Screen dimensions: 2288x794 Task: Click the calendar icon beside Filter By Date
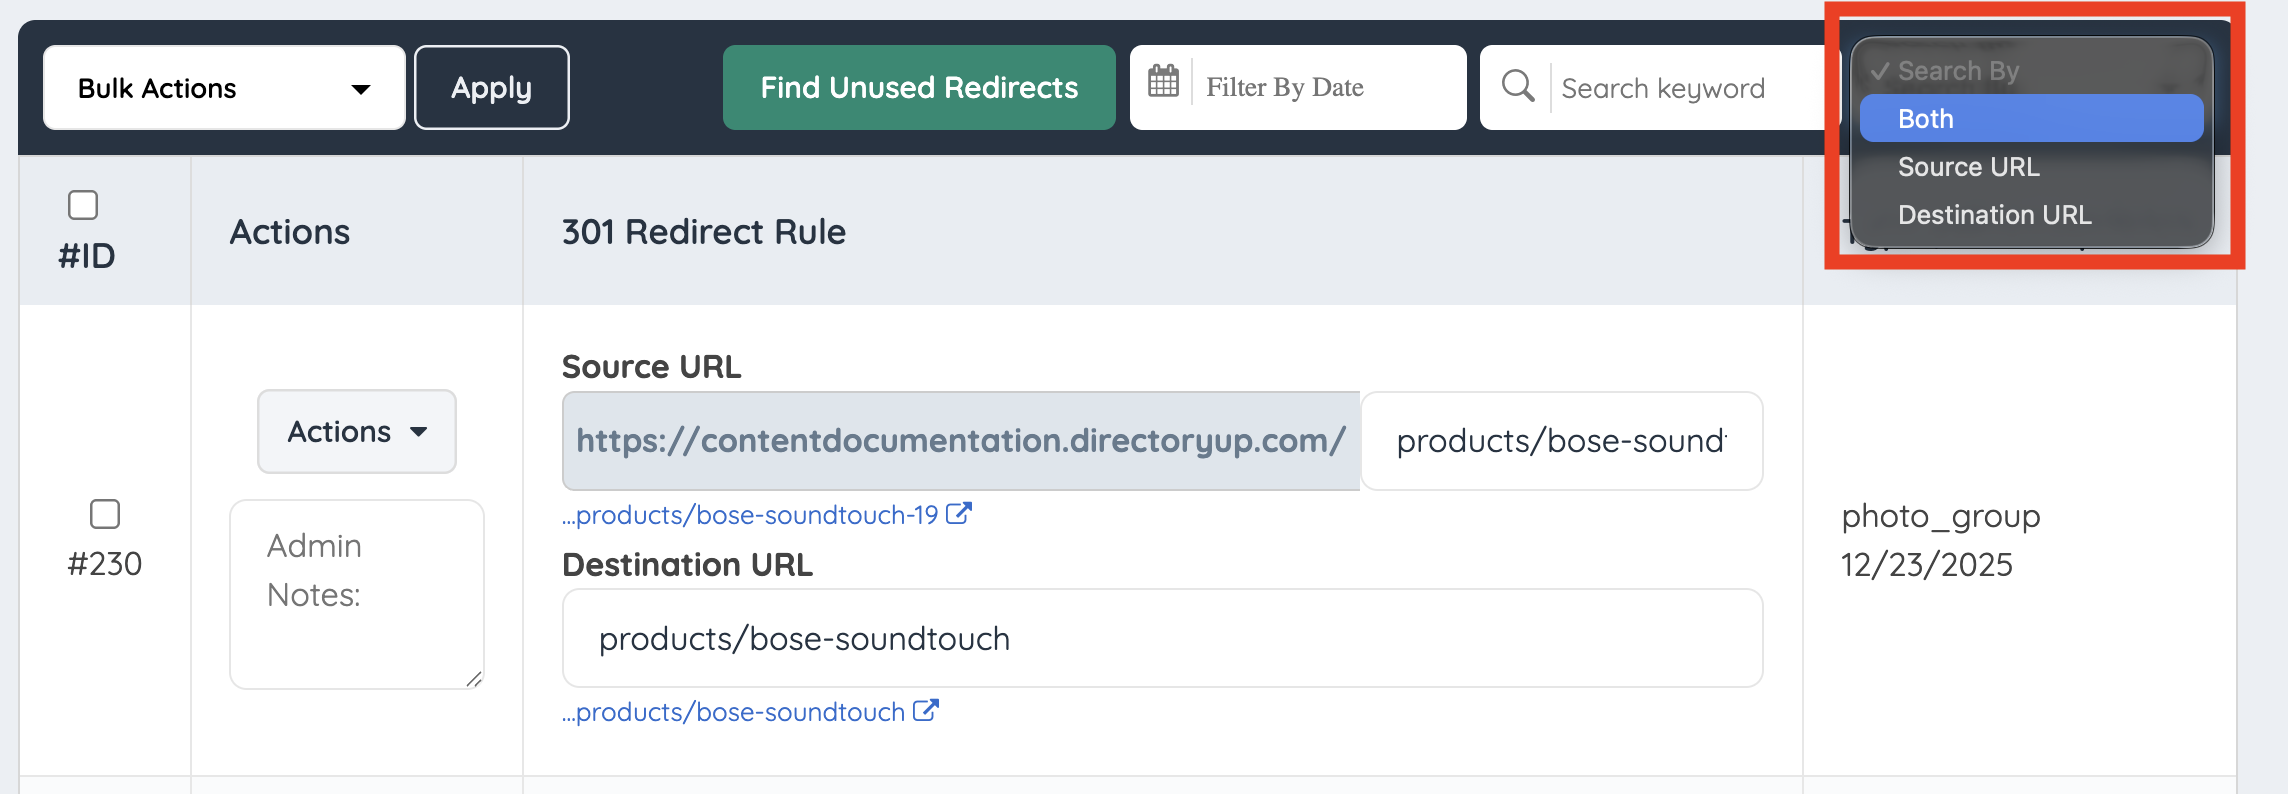[x=1163, y=81]
